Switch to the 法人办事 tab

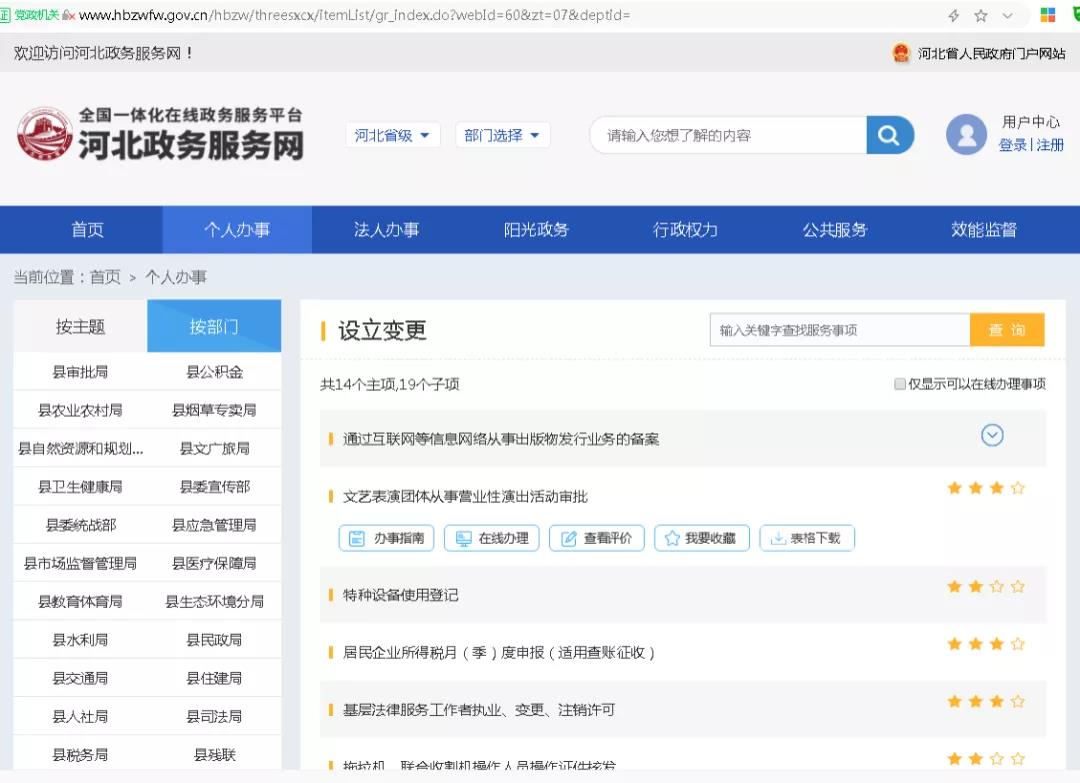(386, 229)
